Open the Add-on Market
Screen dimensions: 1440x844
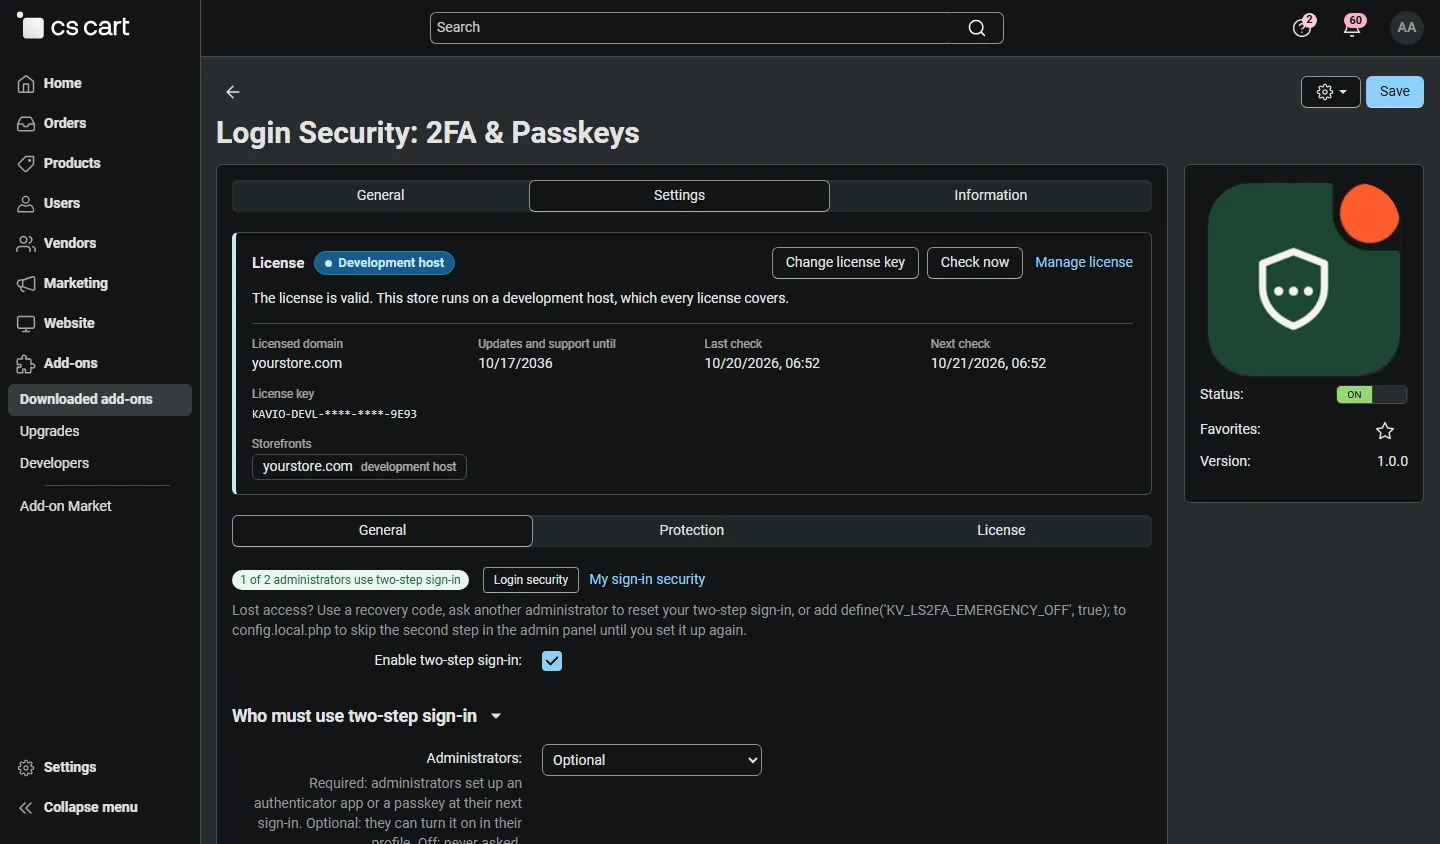click(66, 507)
